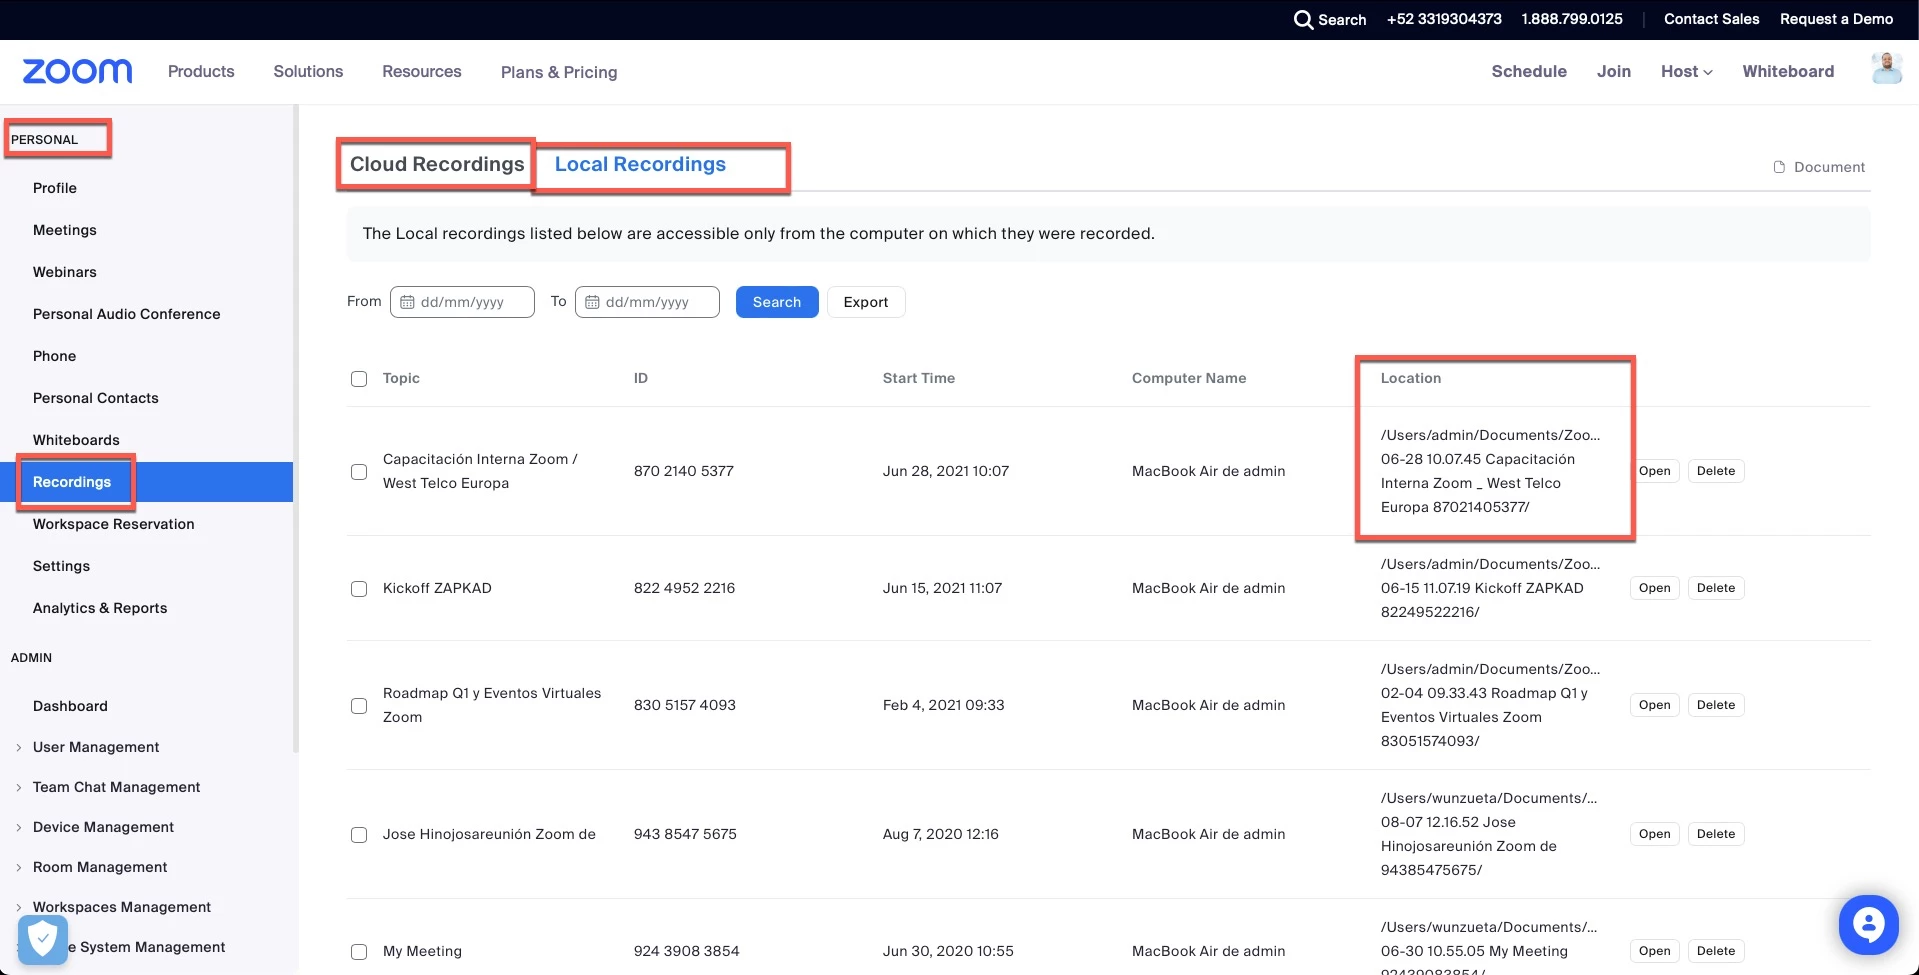
Task: Open the Host dropdown menu
Action: (1686, 71)
